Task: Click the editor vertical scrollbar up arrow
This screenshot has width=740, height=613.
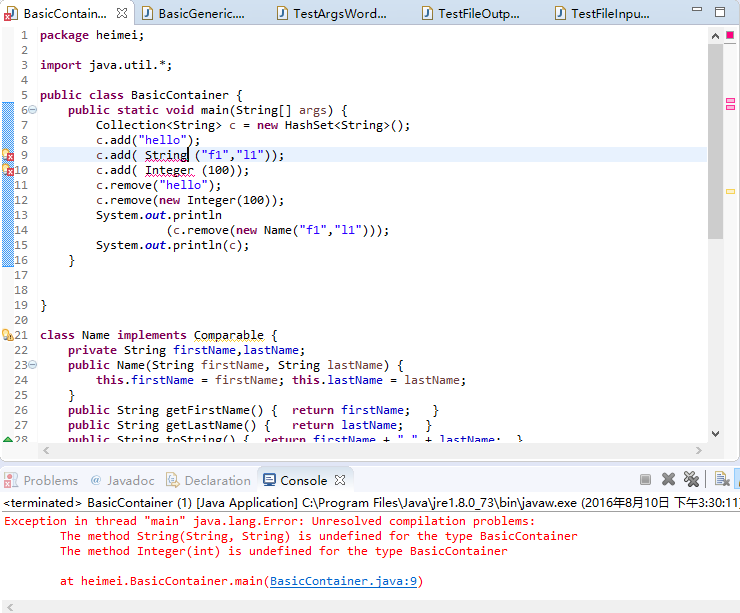Action: point(715,36)
